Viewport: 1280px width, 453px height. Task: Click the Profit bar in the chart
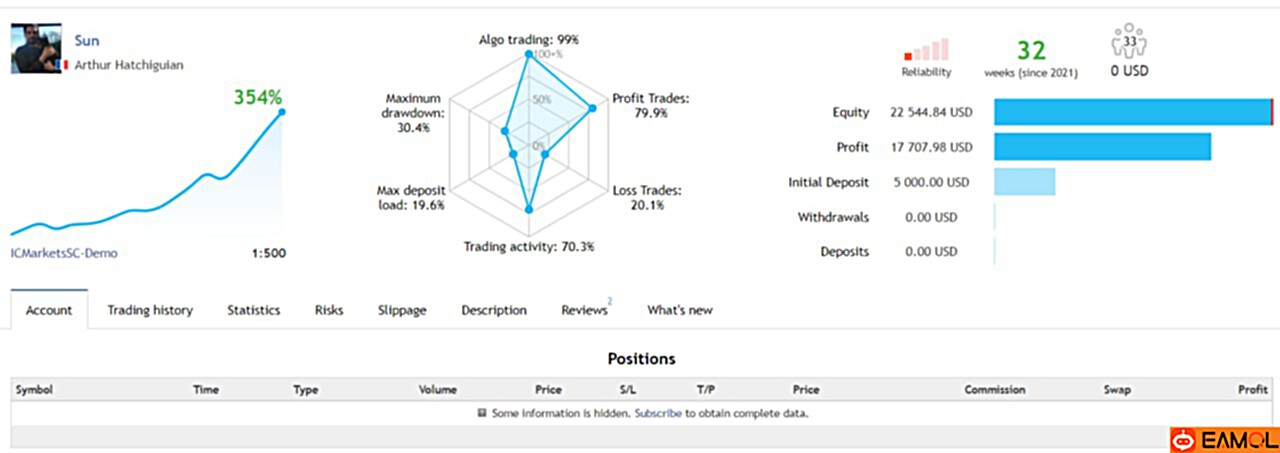pos(1102,147)
